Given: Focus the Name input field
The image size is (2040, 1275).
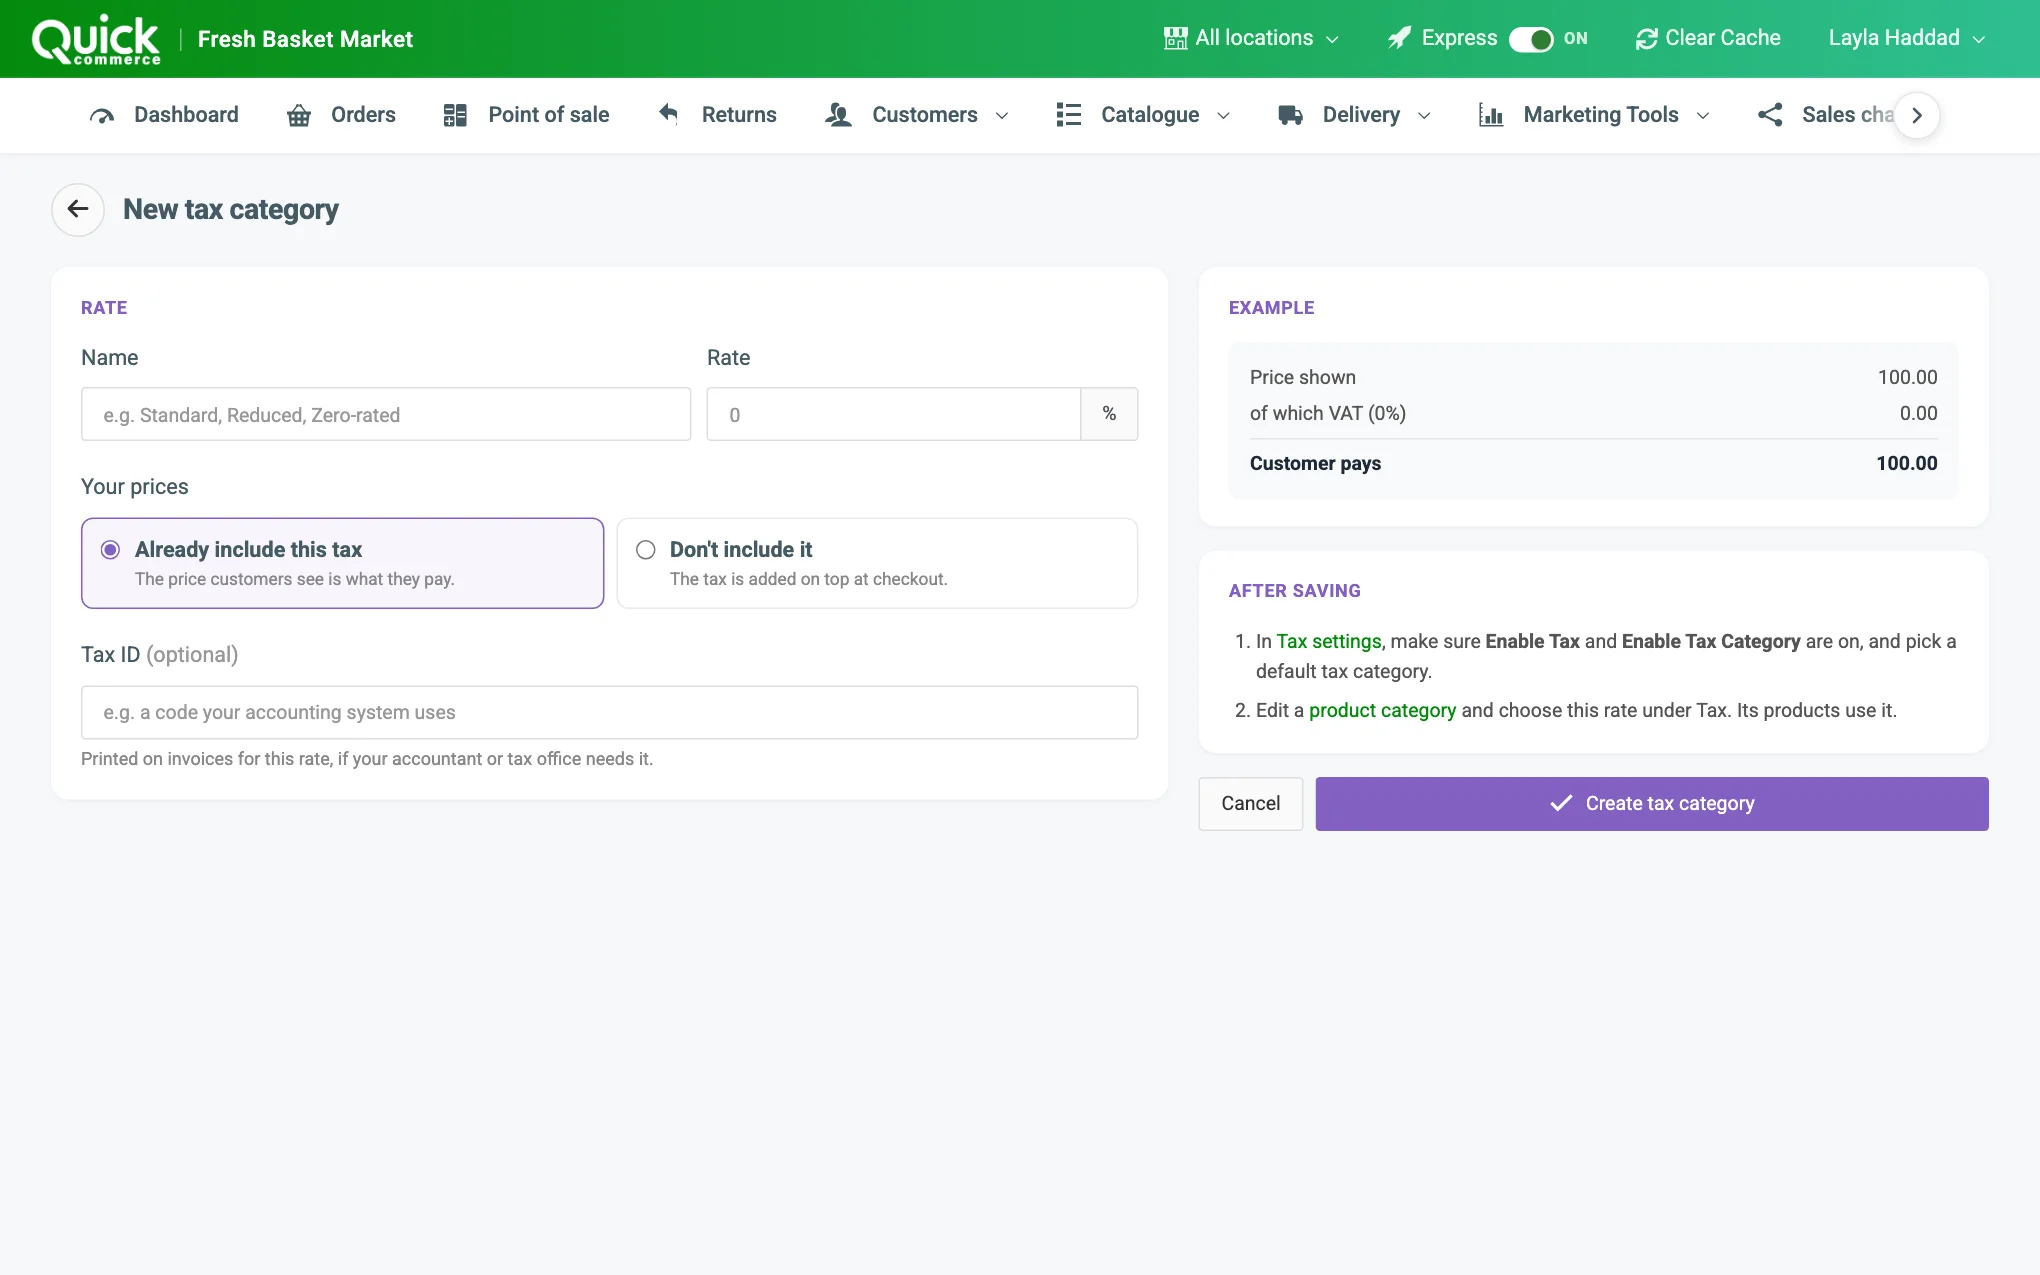Looking at the screenshot, I should tap(386, 414).
